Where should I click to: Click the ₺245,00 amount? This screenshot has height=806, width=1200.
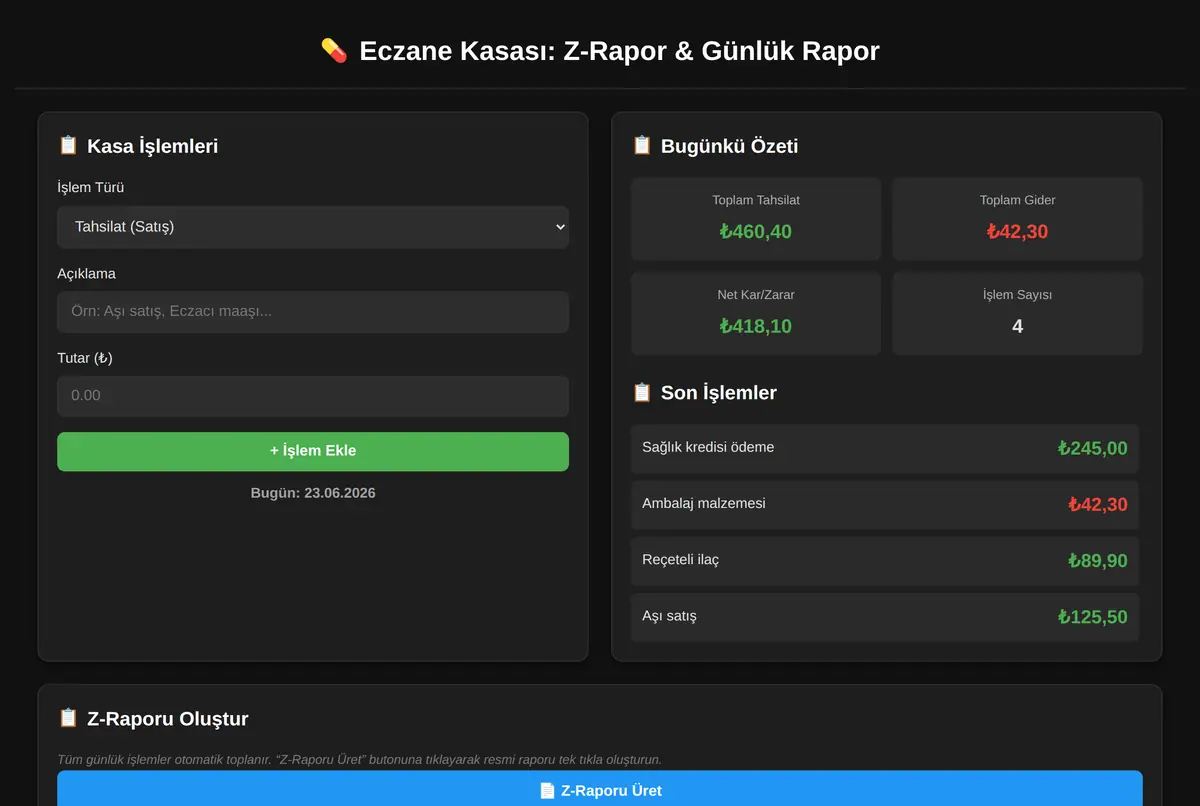point(1093,448)
